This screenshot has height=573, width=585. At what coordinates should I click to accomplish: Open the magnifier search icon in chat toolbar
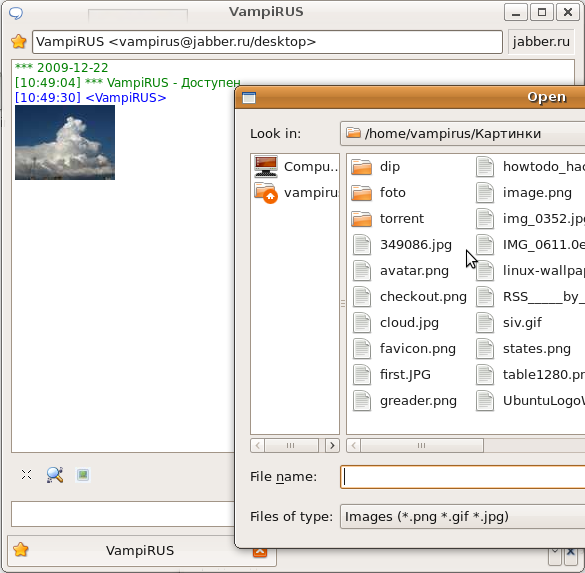pos(55,475)
